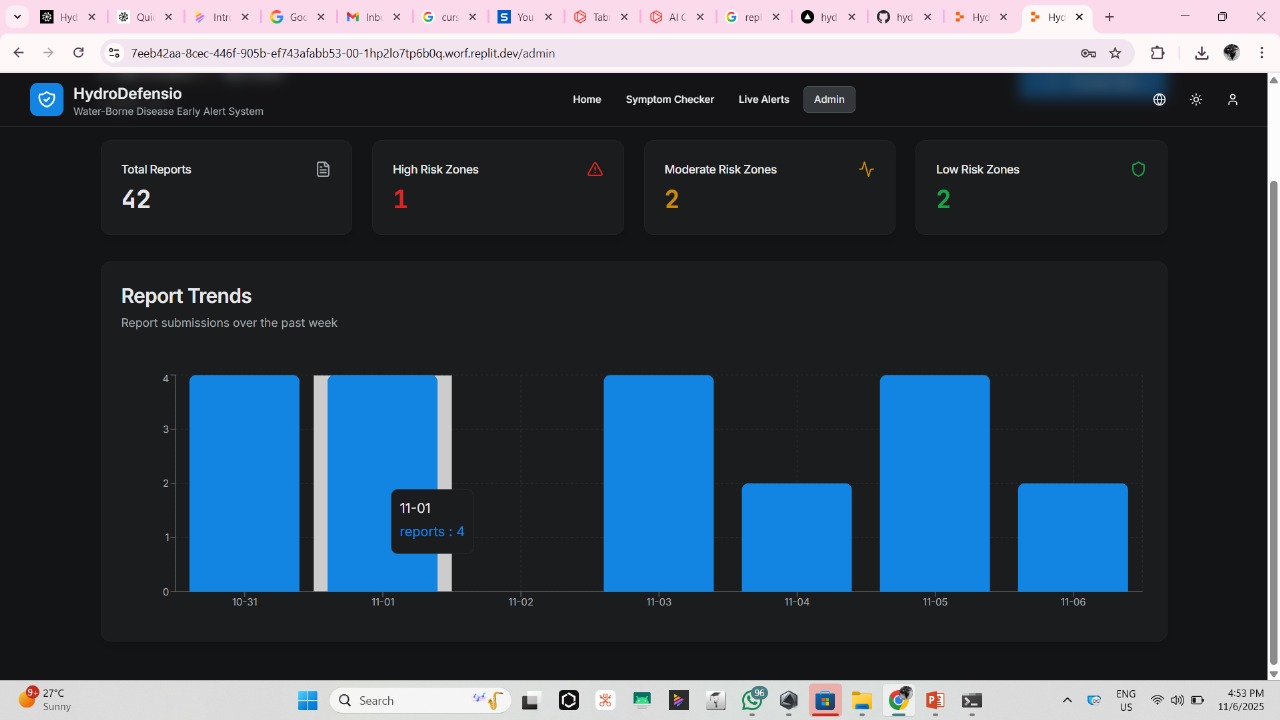This screenshot has height=720, width=1280.
Task: Select the Admin nav button
Action: [x=829, y=100]
